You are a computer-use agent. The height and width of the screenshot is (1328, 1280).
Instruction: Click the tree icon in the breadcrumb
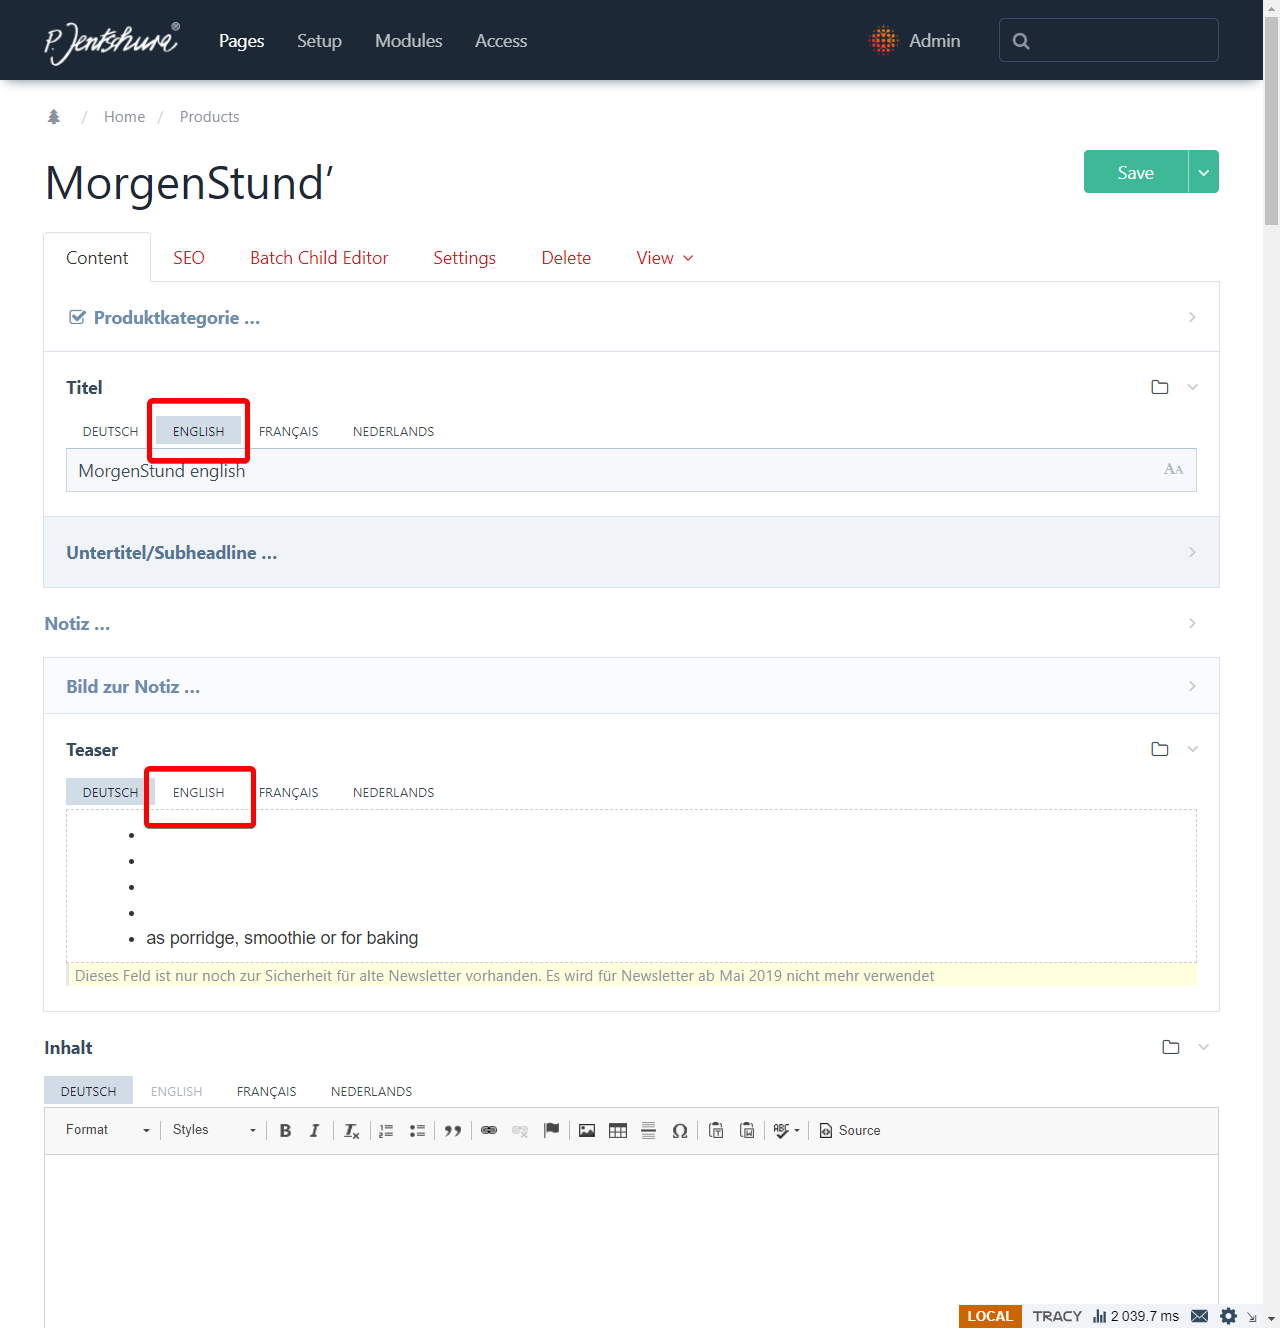(x=54, y=117)
